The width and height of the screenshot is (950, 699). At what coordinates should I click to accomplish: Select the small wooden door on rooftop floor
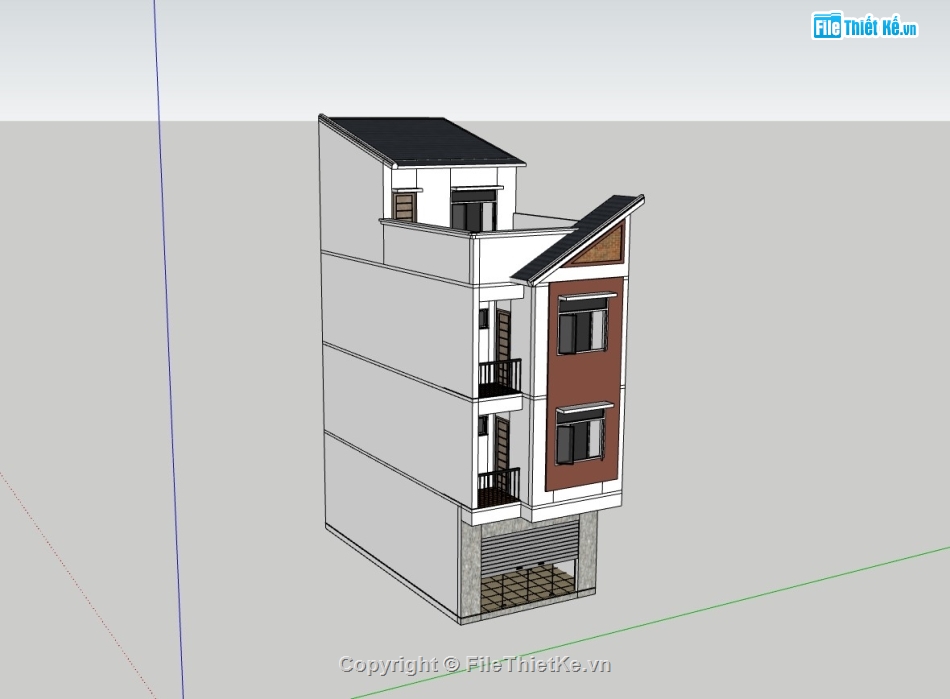pyautogui.click(x=403, y=206)
